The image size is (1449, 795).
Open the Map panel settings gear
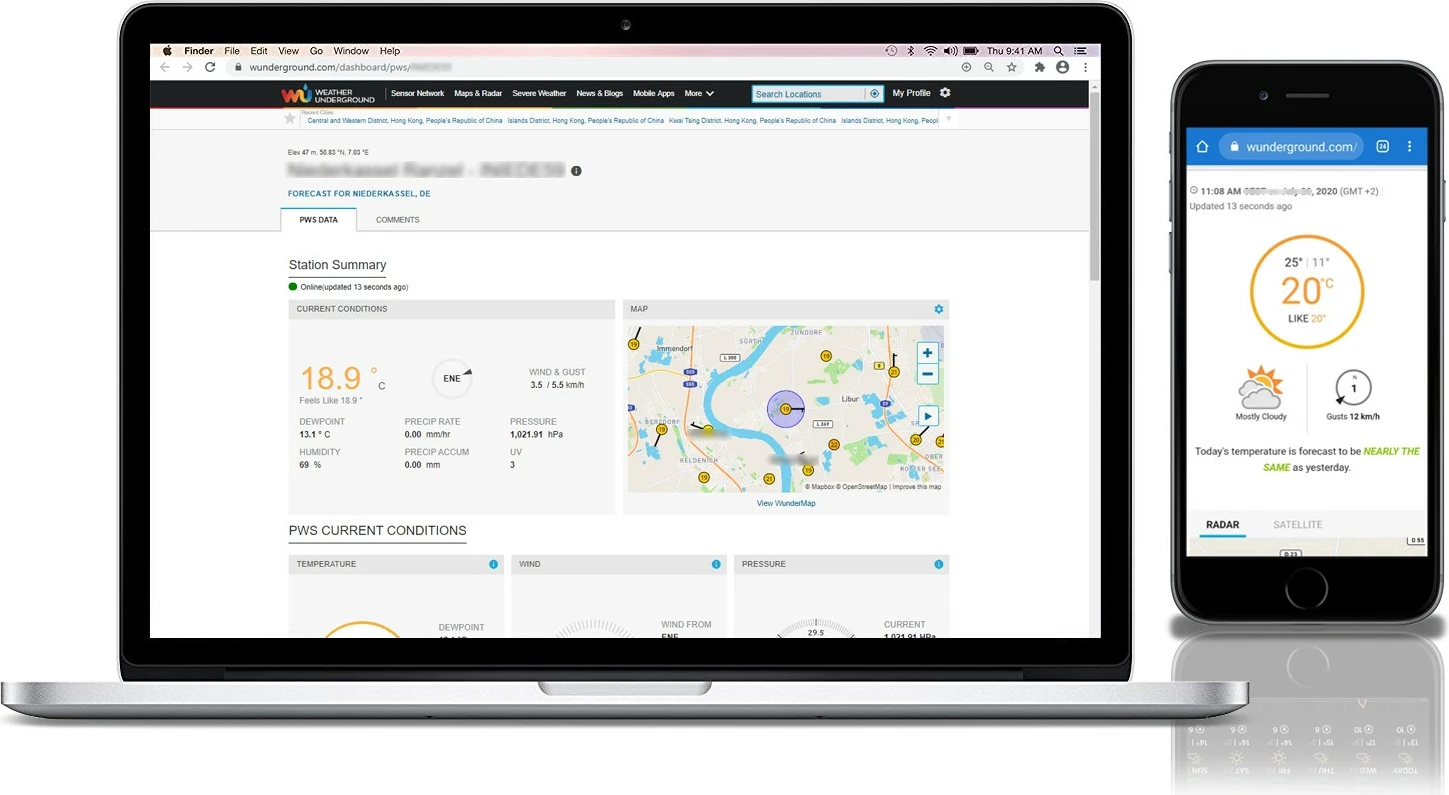938,309
